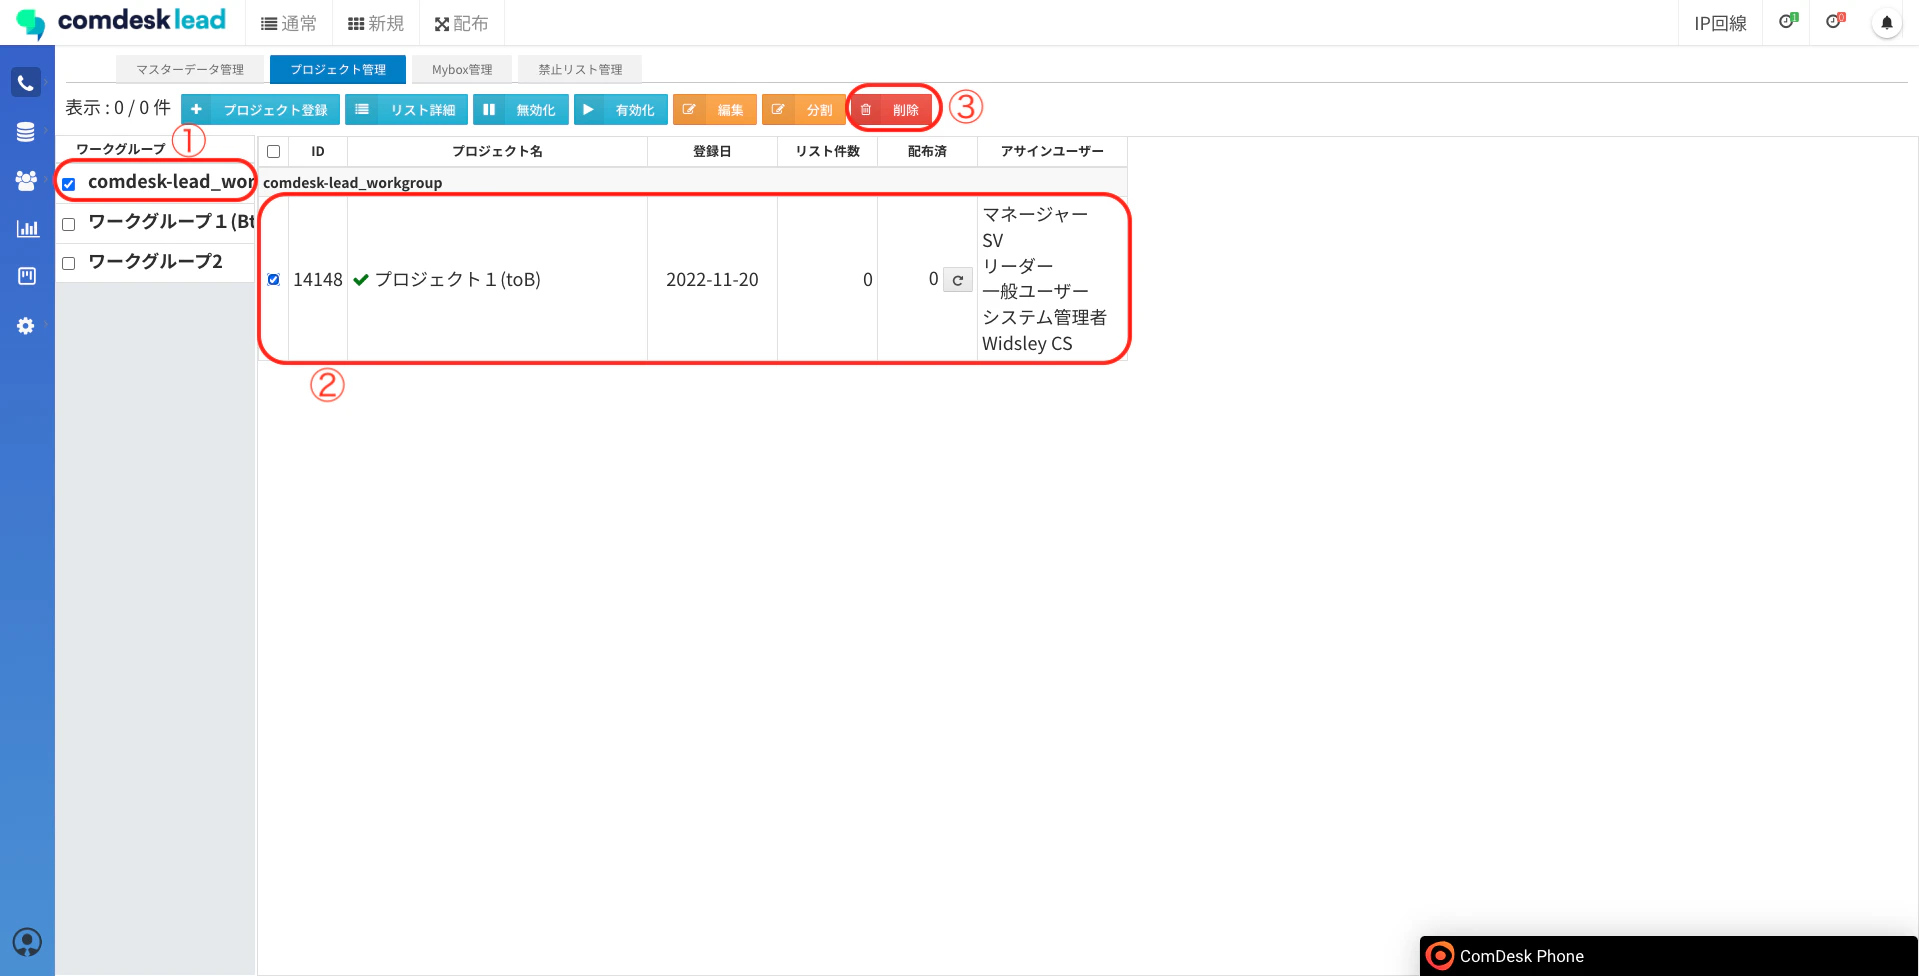Open the settings gear icon in sidebar
This screenshot has height=976, width=1919.
pos(26,325)
